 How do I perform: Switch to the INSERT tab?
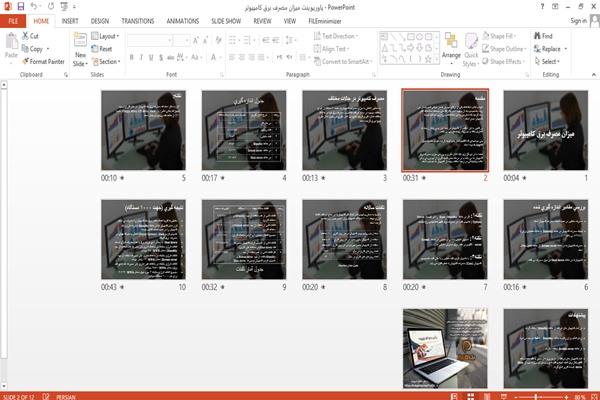[x=70, y=21]
